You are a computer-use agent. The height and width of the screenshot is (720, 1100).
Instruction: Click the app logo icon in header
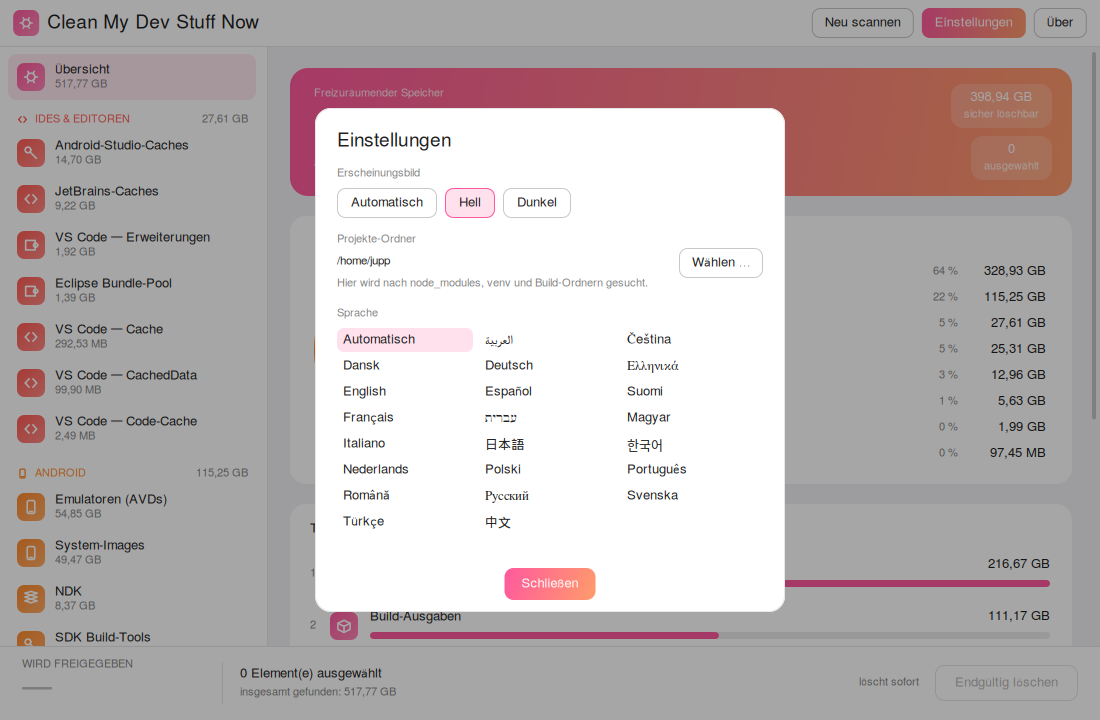(x=26, y=22)
